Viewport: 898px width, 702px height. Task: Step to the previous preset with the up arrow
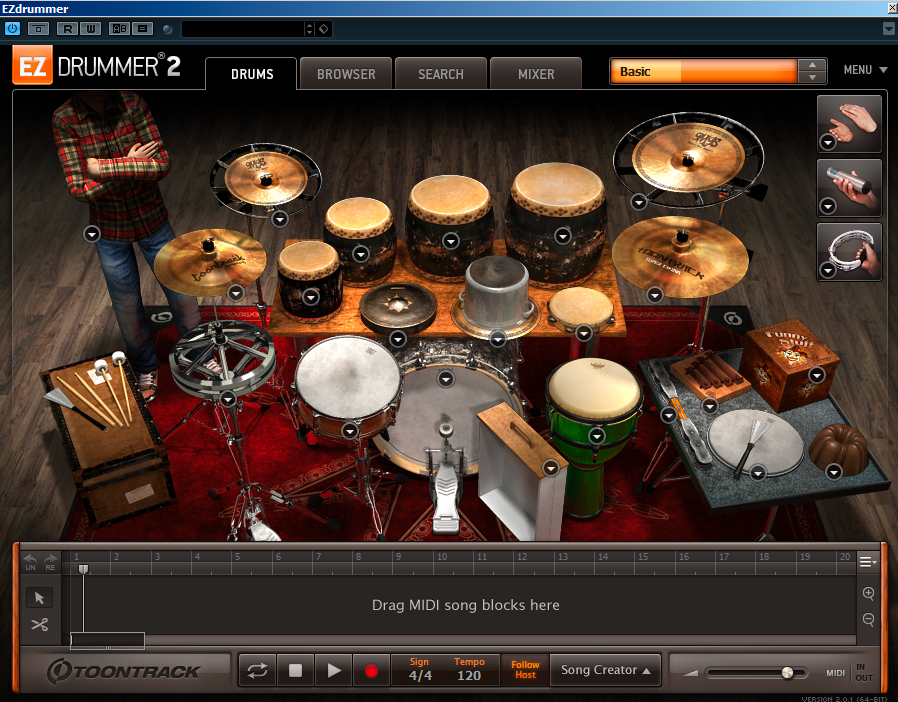tap(812, 65)
